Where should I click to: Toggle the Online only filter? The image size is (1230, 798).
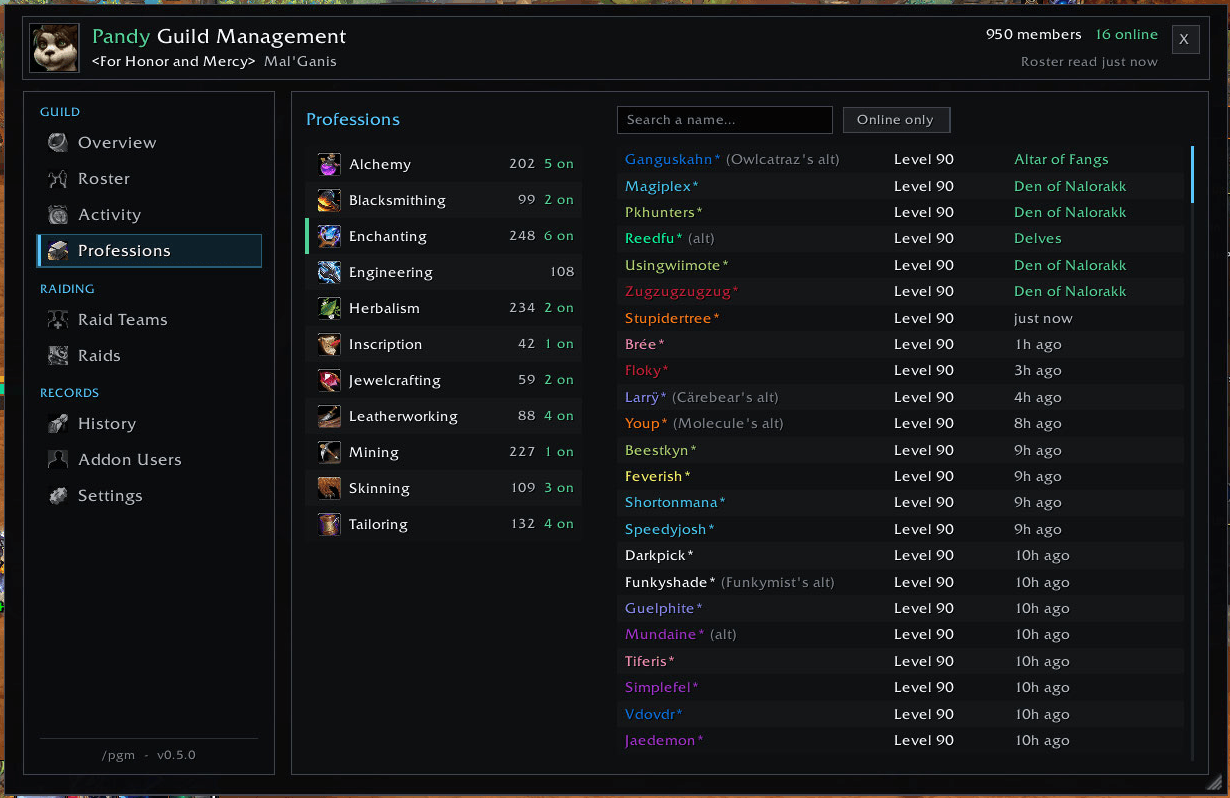tap(896, 120)
